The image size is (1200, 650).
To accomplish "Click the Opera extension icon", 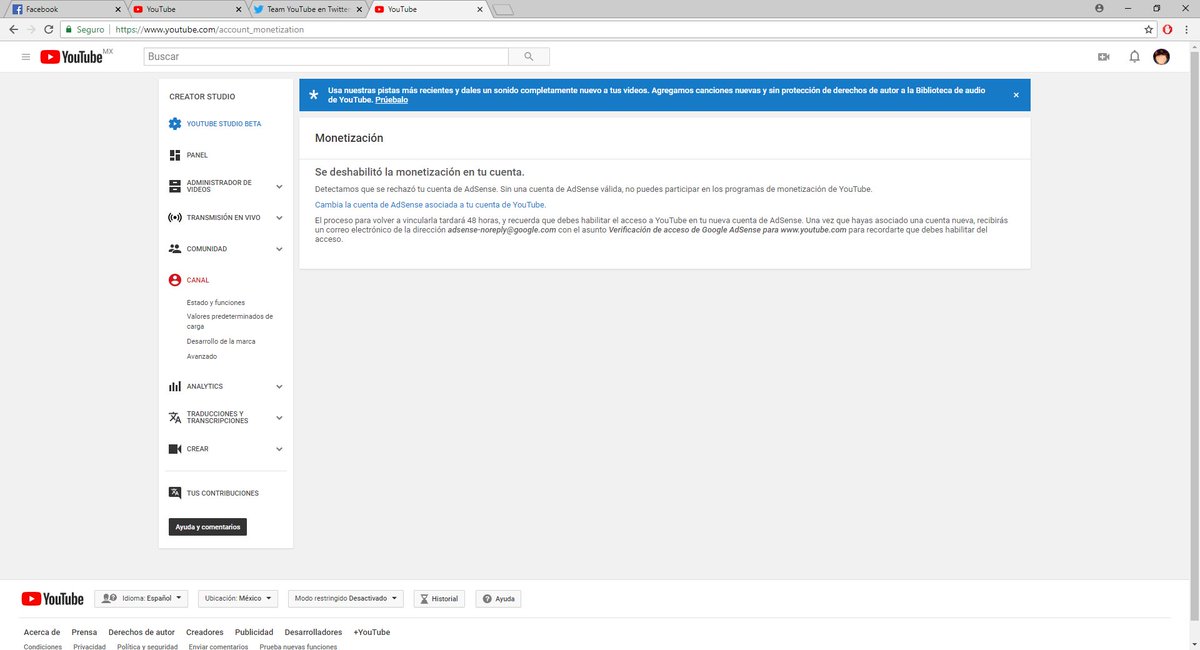I will 1168,30.
